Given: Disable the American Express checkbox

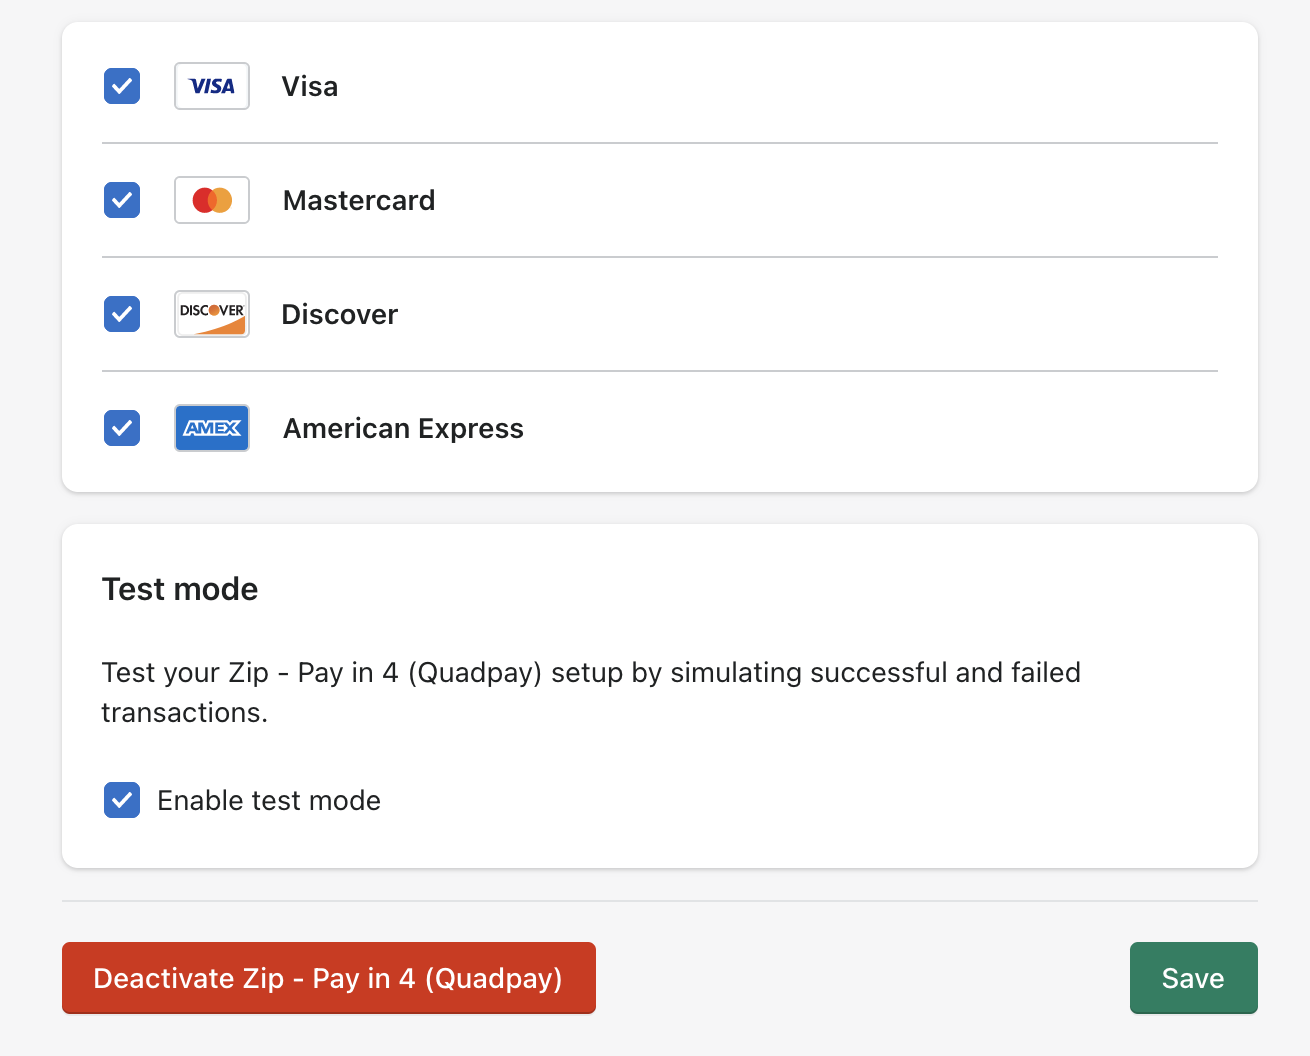Looking at the screenshot, I should (122, 428).
